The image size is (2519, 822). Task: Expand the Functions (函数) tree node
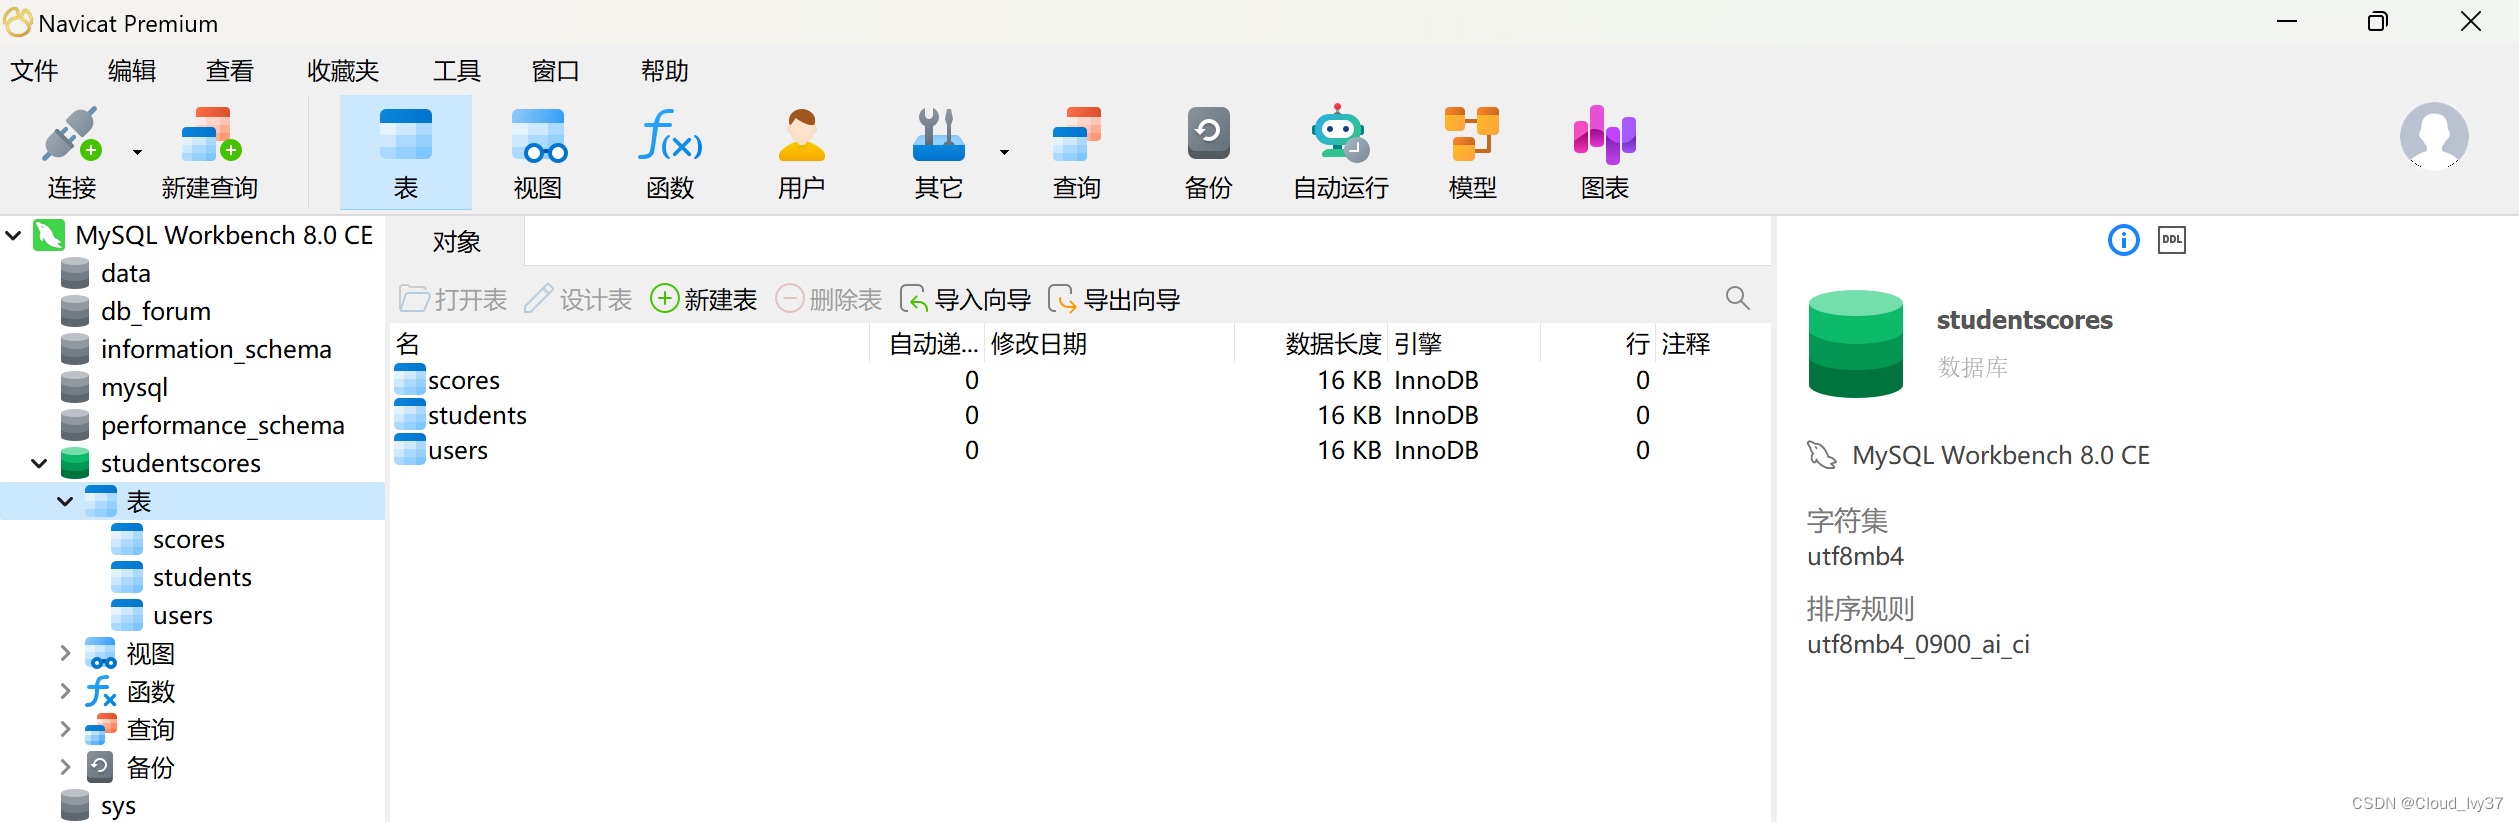[x=65, y=691]
